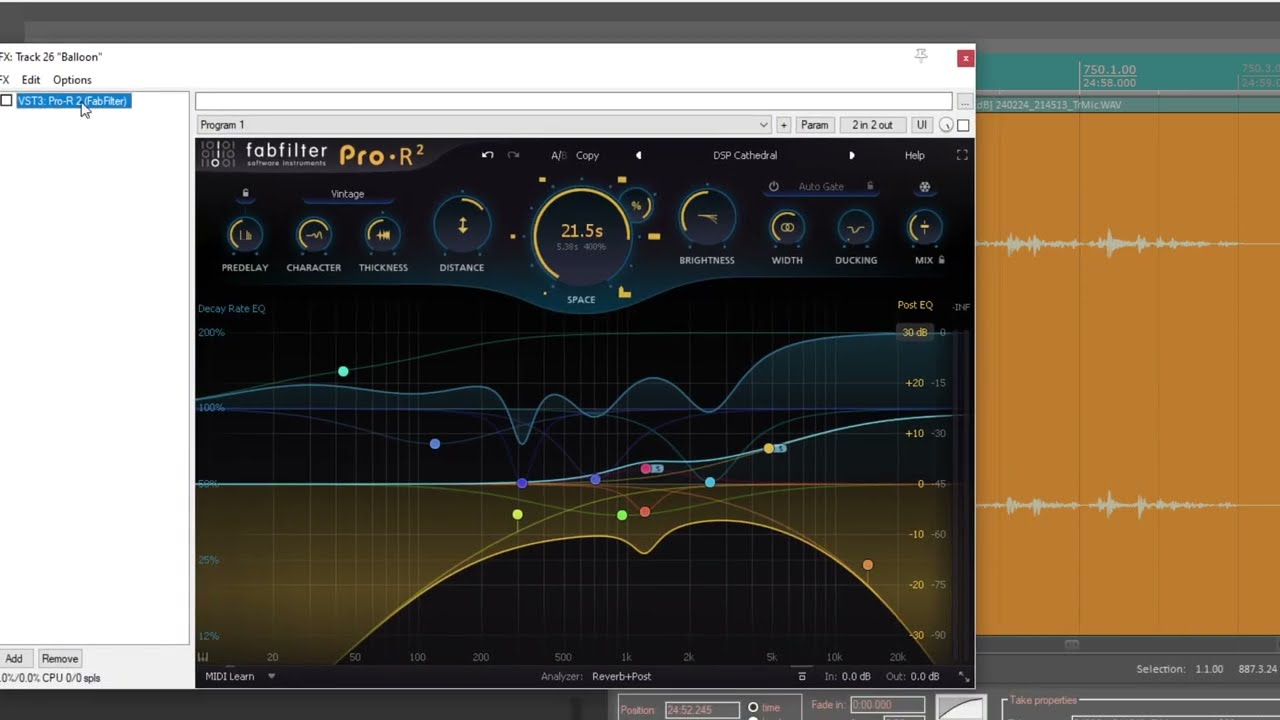
Task: Pin the FX window on top
Action: 921,56
